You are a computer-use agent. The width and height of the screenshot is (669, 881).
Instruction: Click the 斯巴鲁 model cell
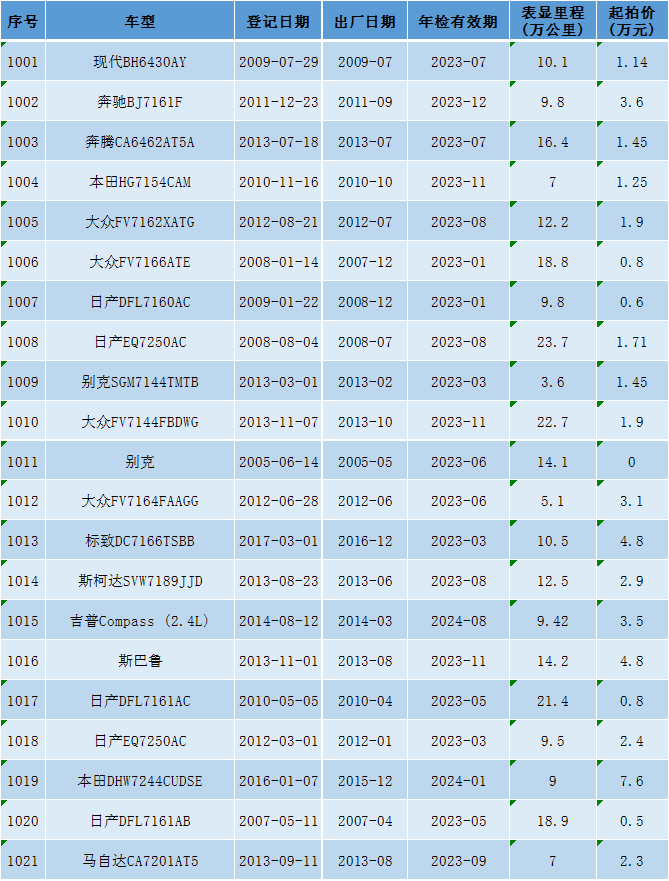140,660
